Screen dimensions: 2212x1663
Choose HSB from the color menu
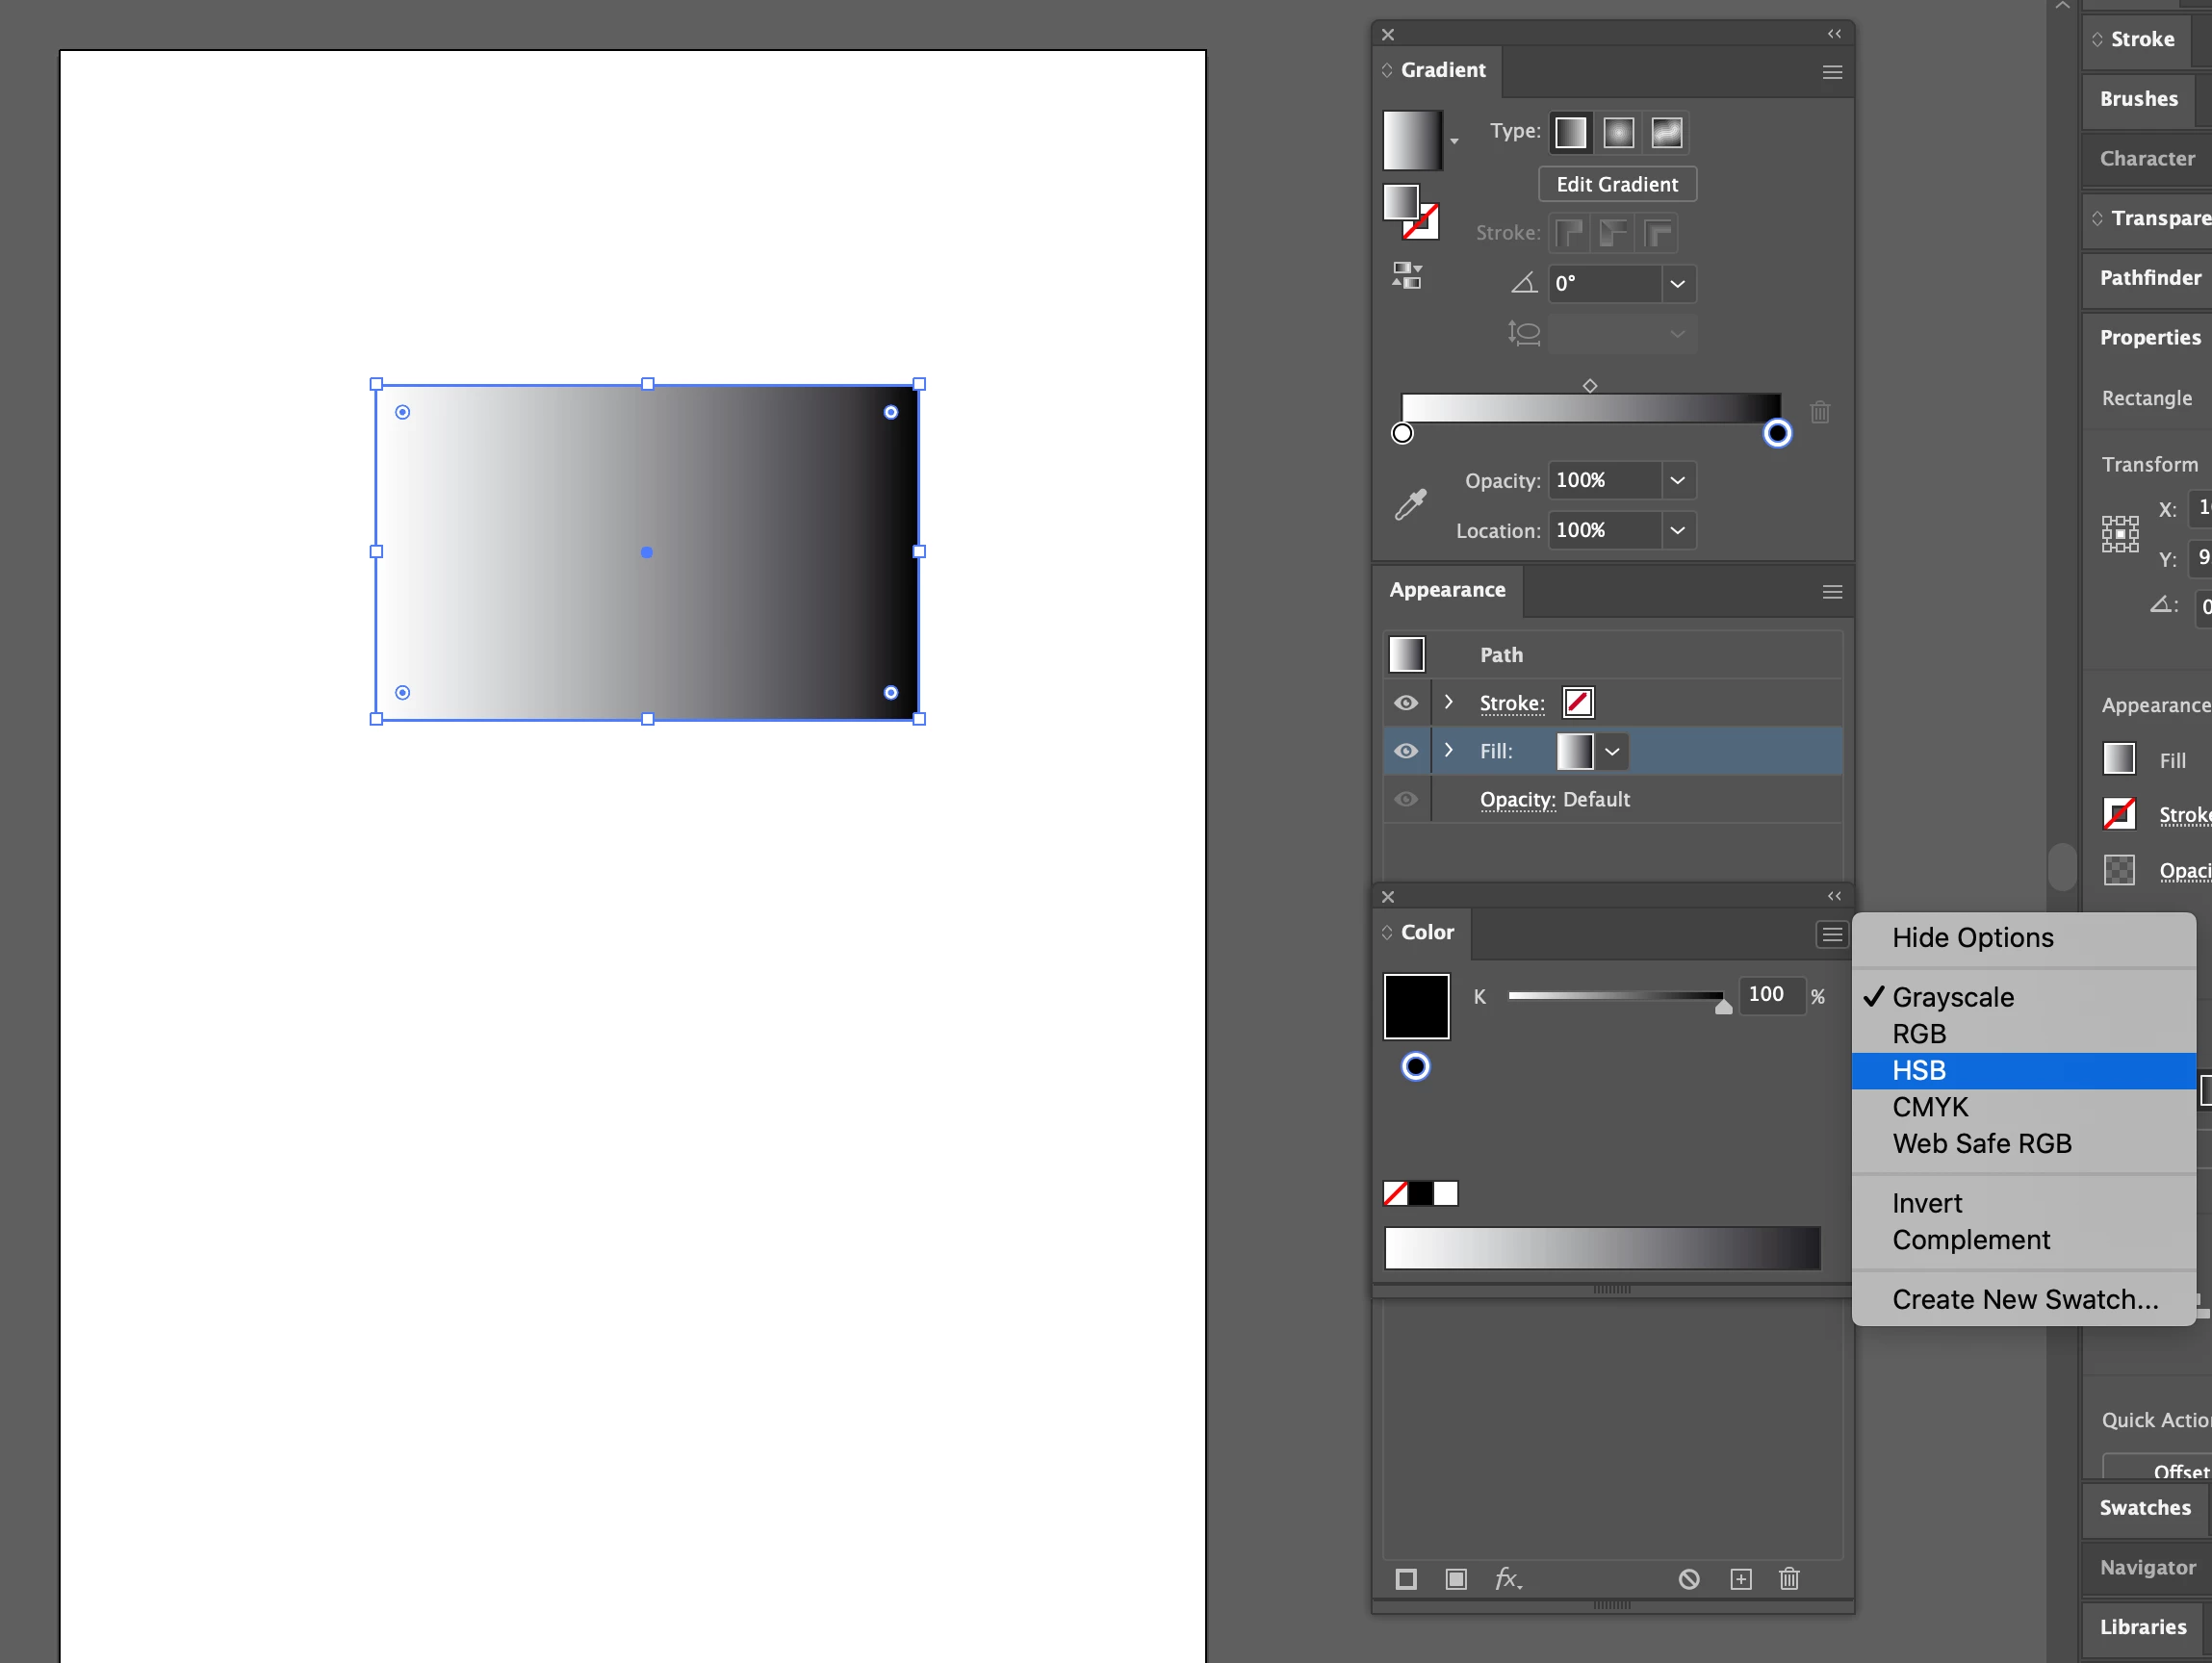click(x=1919, y=1071)
